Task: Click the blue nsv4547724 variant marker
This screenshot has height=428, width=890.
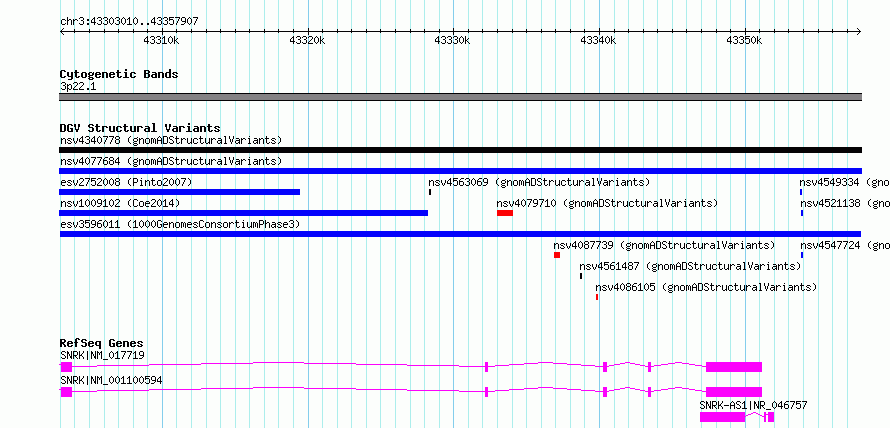Action: point(801,255)
